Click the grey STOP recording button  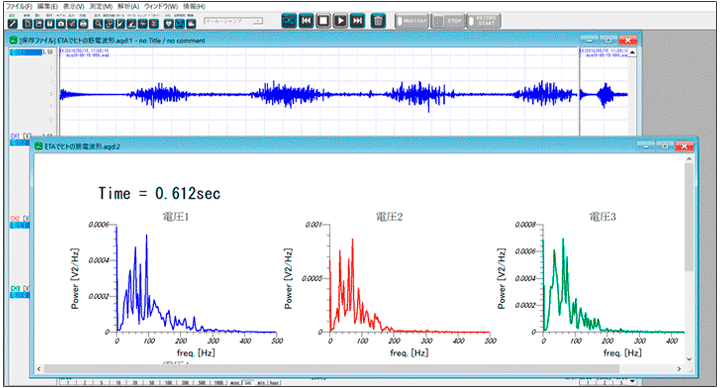point(448,21)
